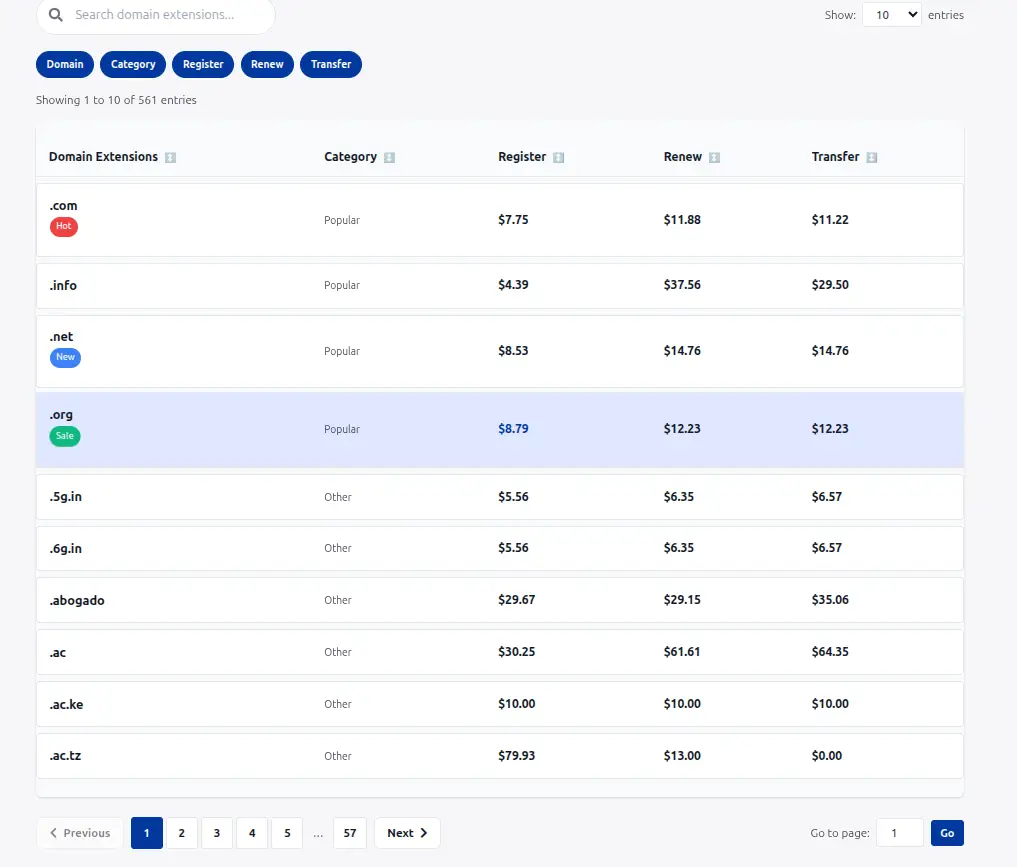
Task: Click the New badge under .net
Action: tap(65, 357)
